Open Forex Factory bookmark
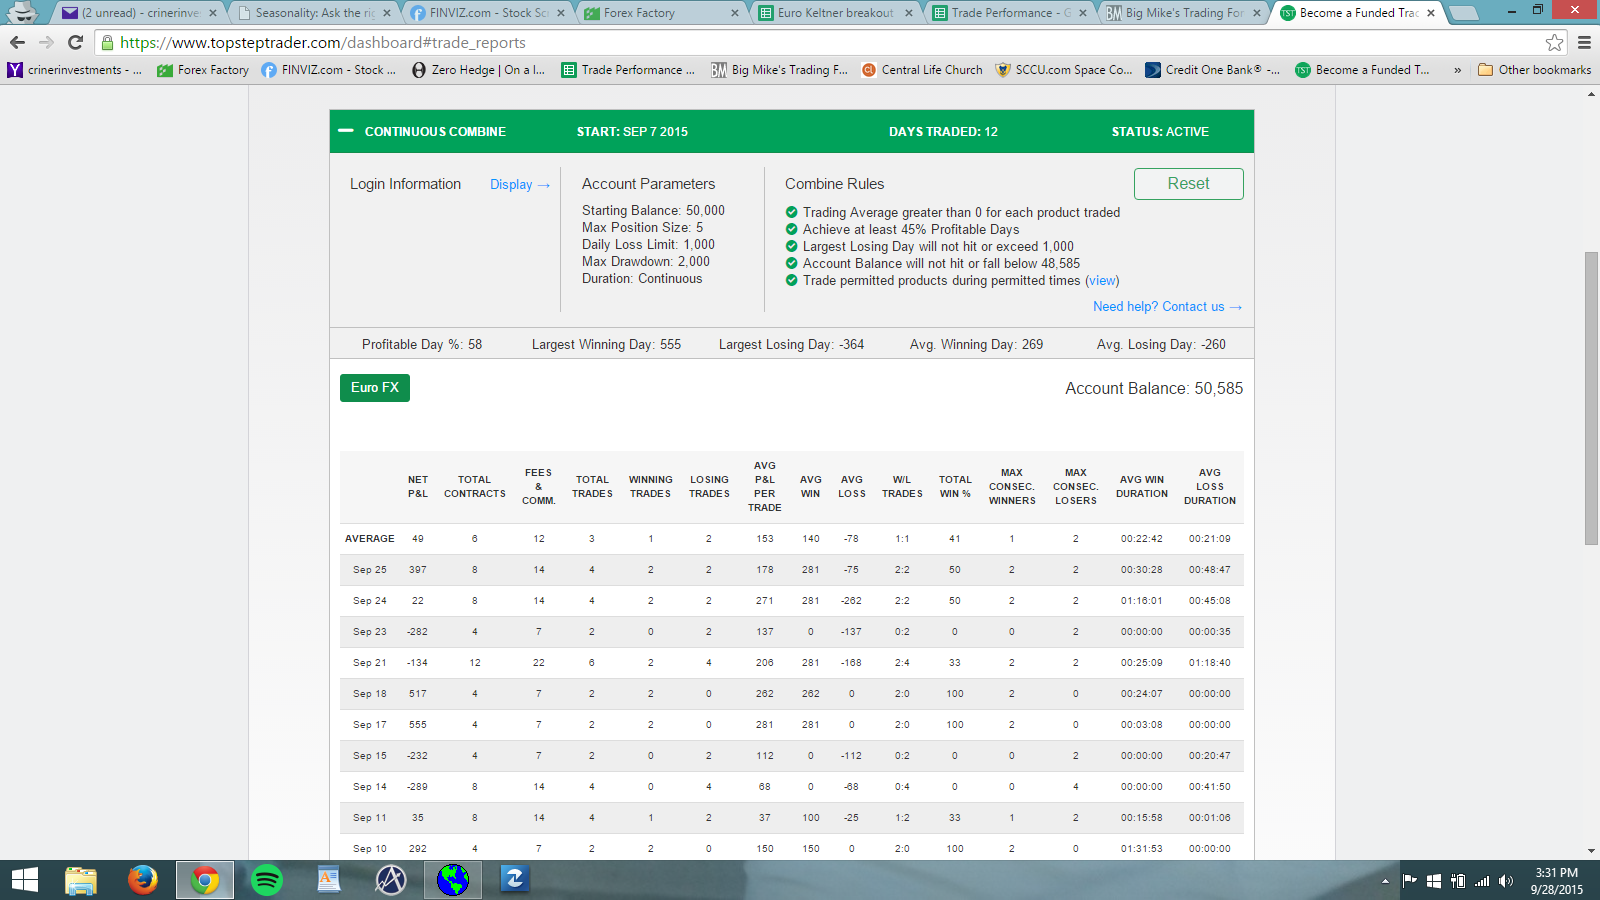 click(x=203, y=70)
